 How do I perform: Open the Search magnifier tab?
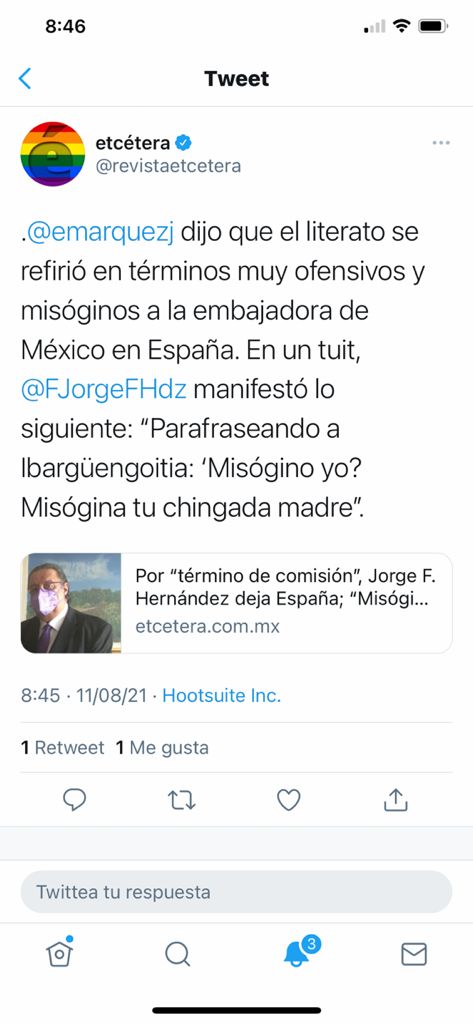pyautogui.click(x=177, y=954)
